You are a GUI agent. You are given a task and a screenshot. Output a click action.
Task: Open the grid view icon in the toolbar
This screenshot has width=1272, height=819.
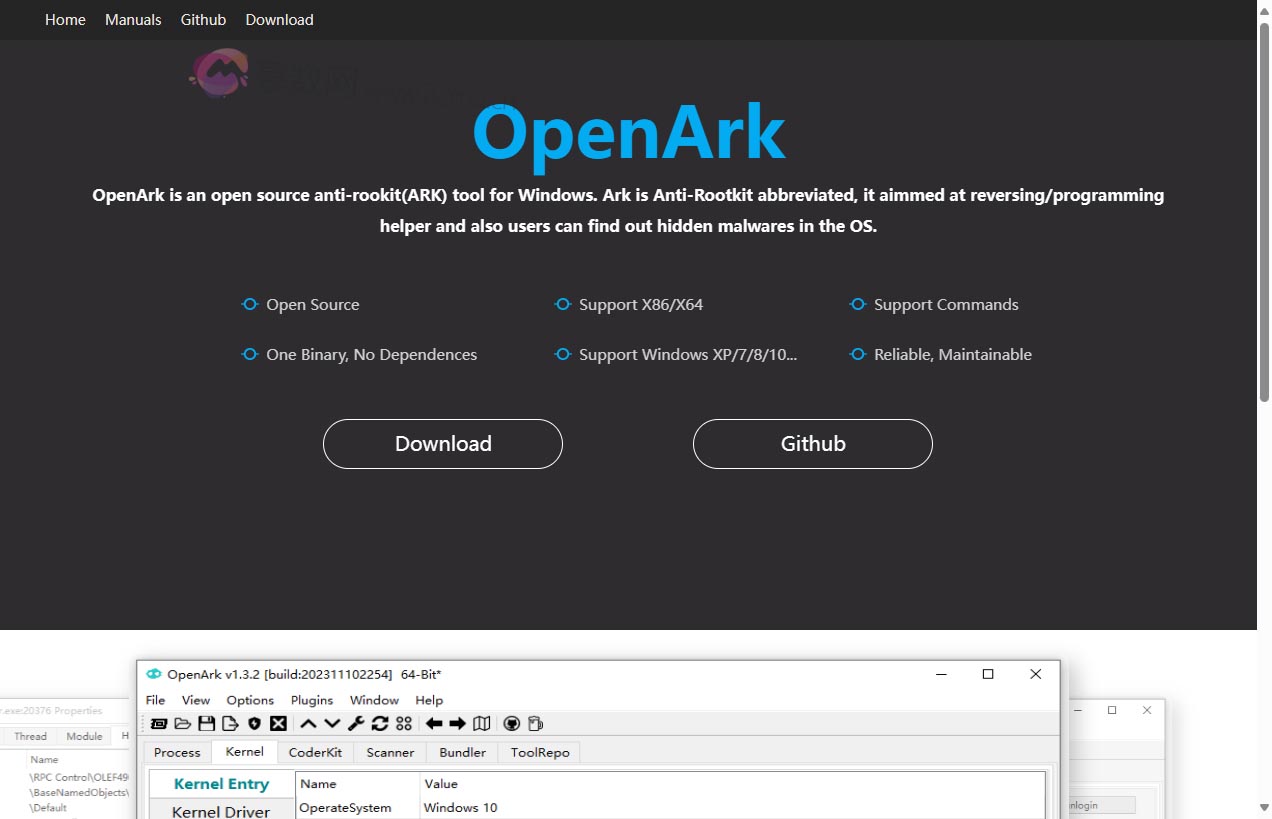click(x=404, y=723)
